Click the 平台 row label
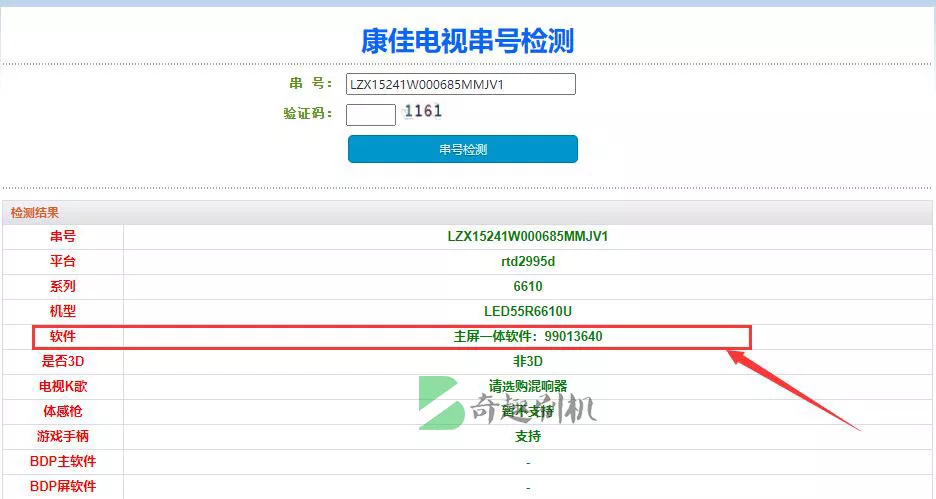 click(63, 261)
